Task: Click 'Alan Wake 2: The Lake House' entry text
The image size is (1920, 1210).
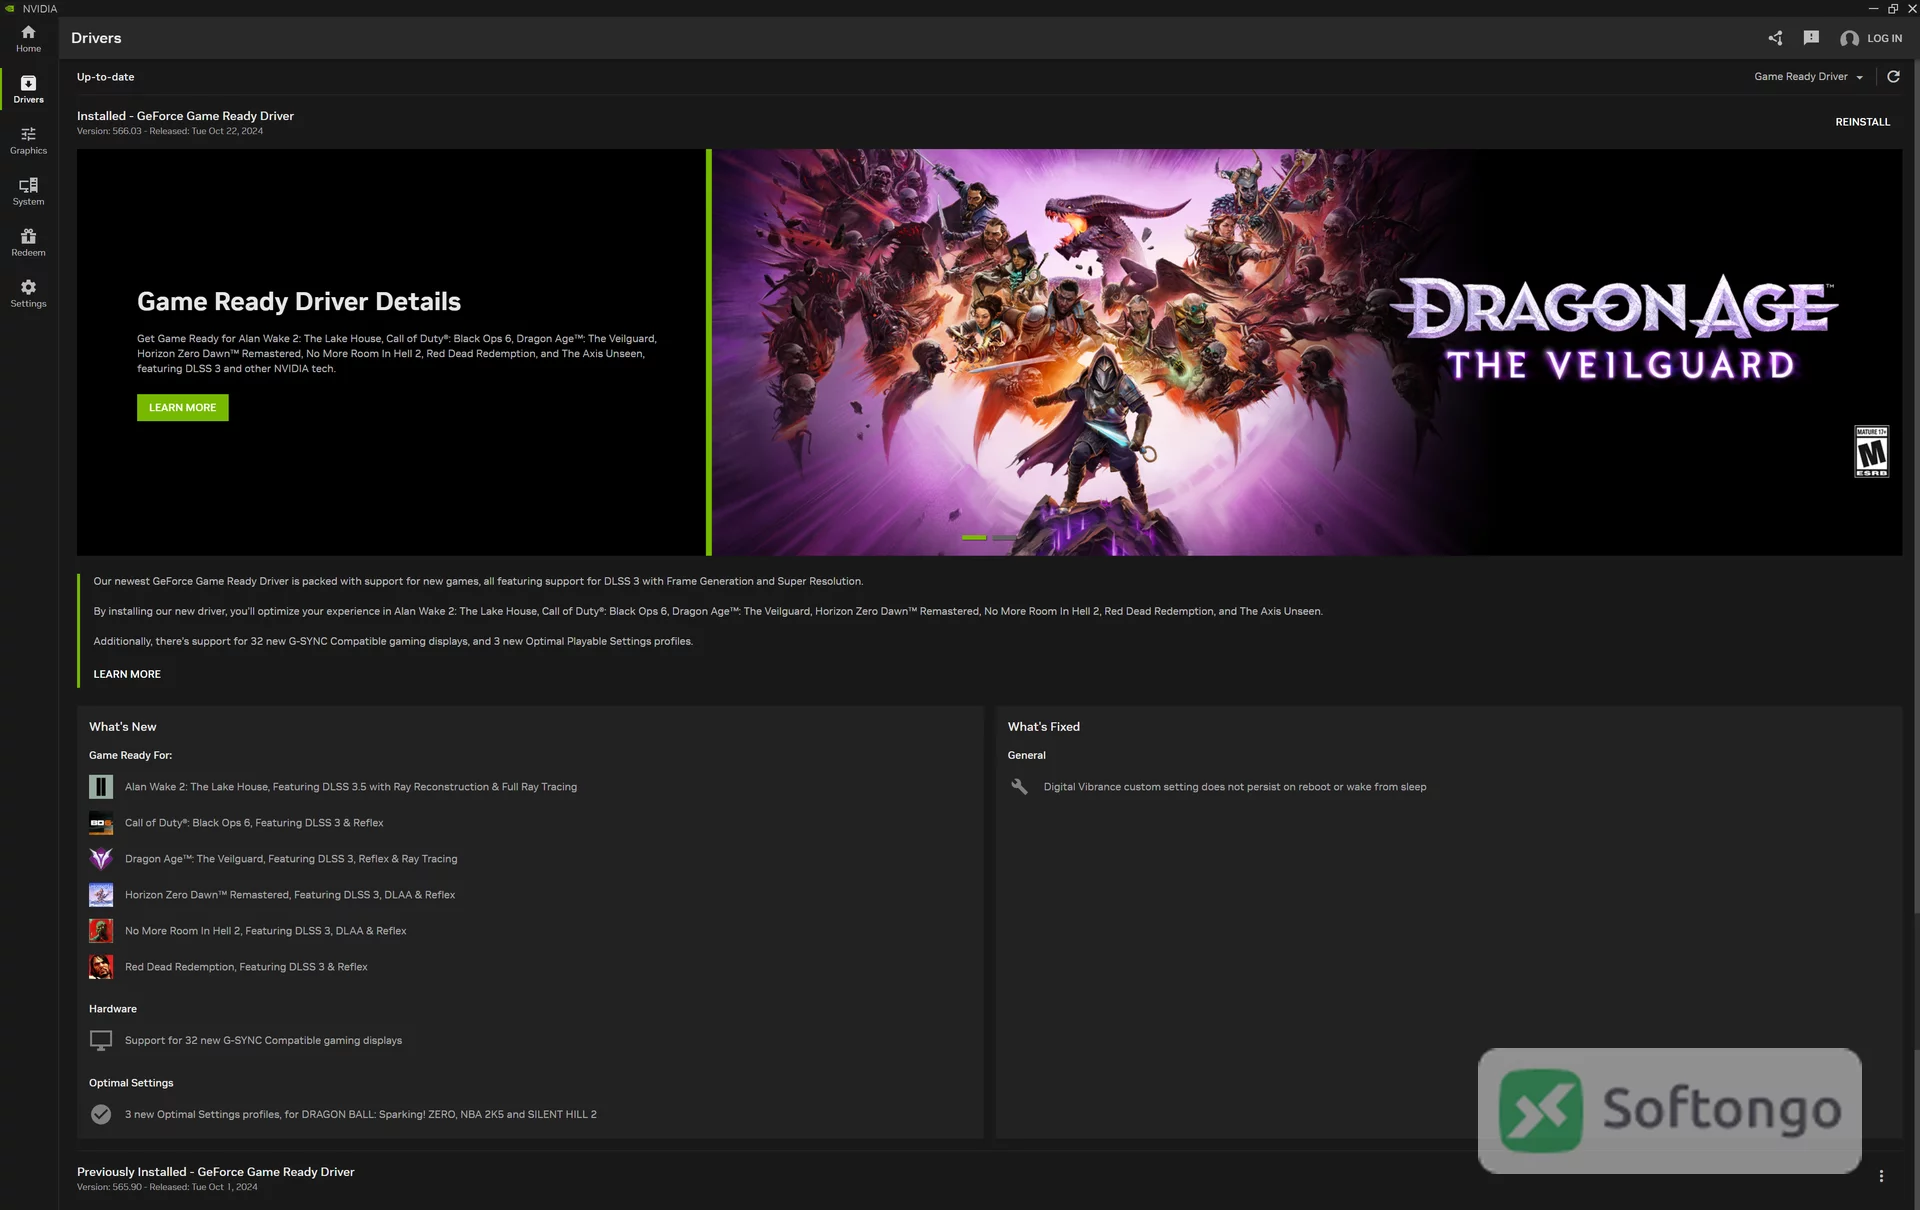Action: pos(351,787)
